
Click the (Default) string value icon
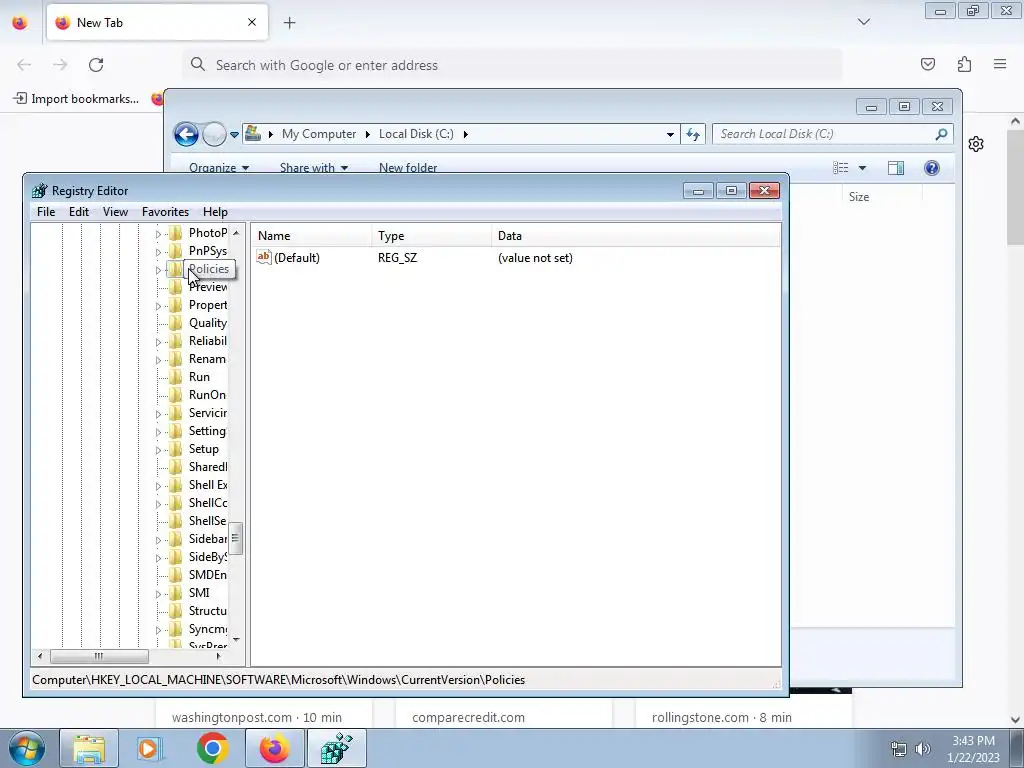264,257
